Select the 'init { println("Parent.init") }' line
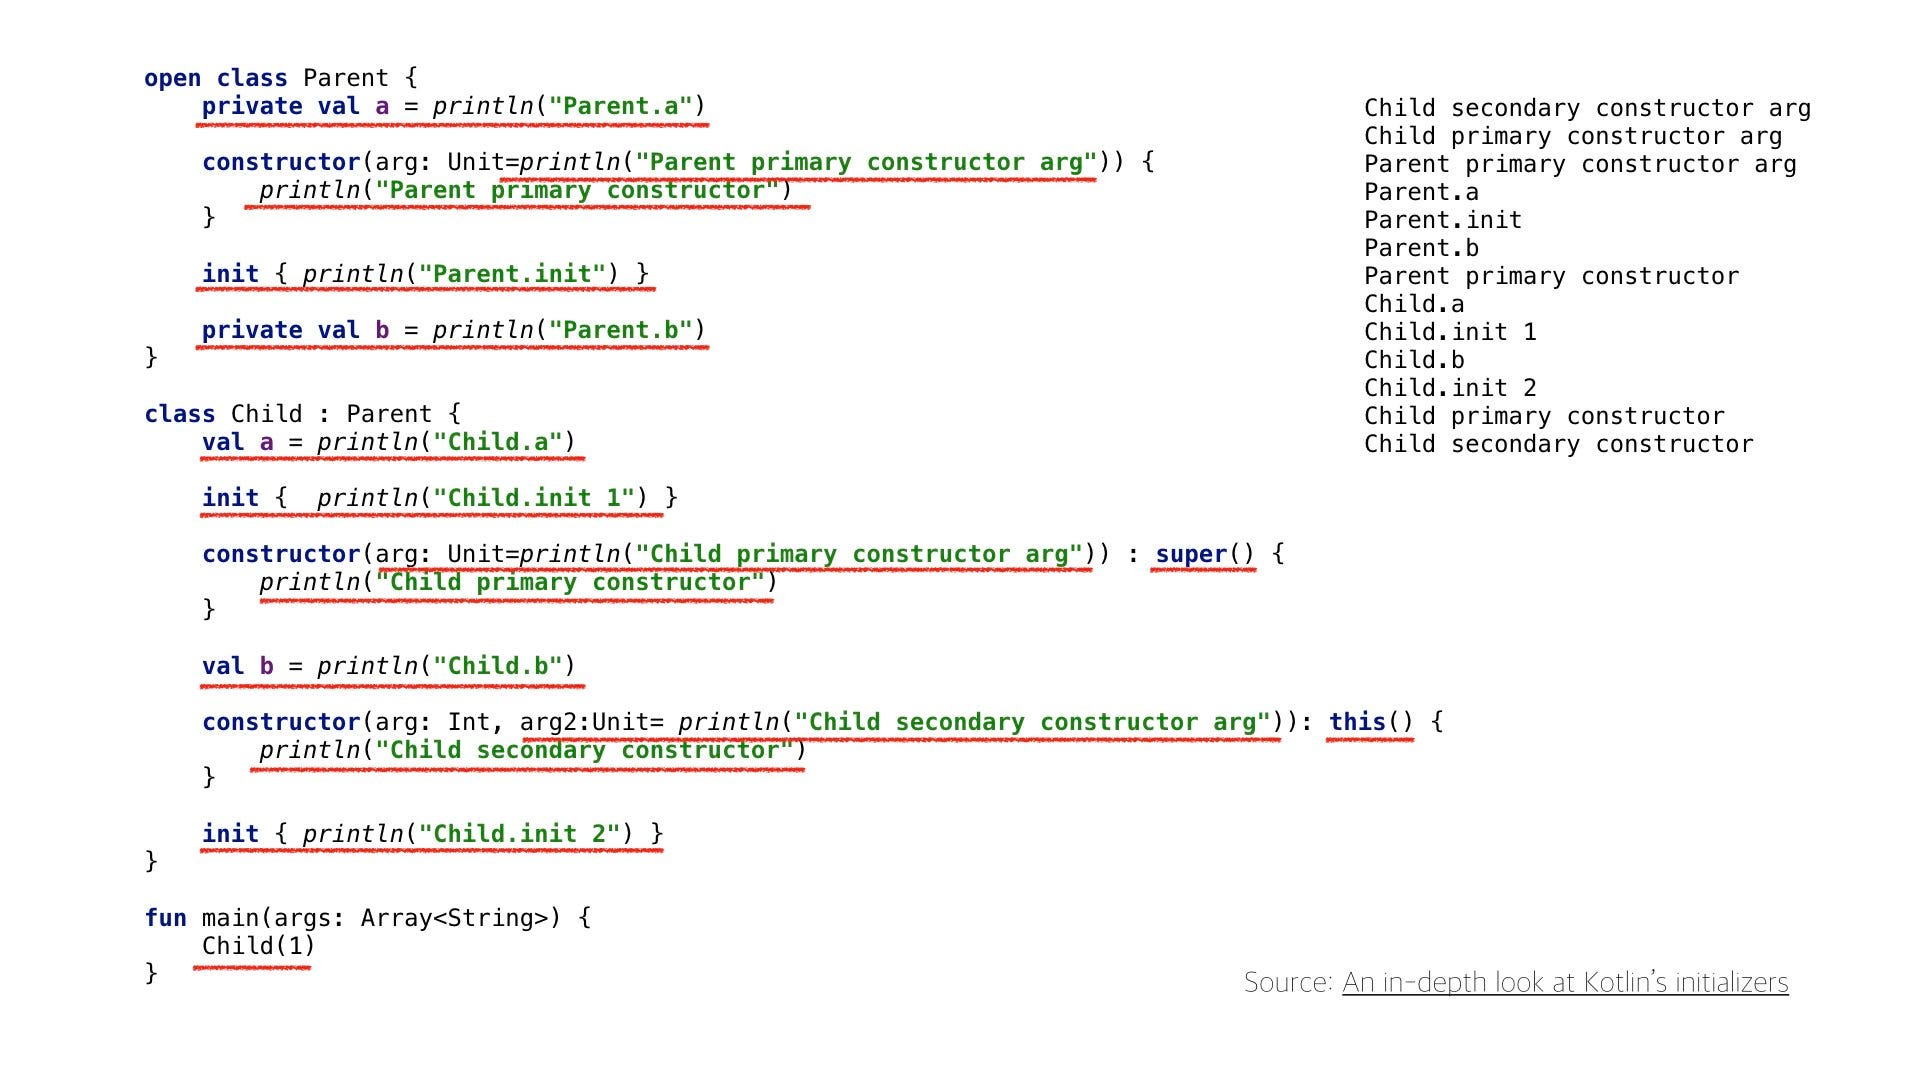The image size is (1920, 1080). pos(425,274)
